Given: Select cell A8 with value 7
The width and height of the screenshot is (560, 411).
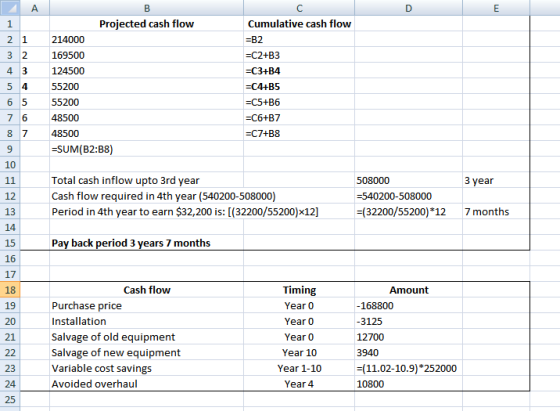Looking at the screenshot, I should pos(35,133).
